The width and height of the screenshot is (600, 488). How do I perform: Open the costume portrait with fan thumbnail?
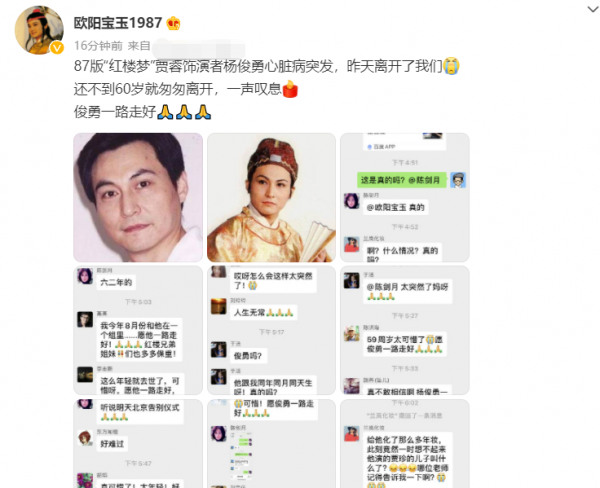point(271,197)
